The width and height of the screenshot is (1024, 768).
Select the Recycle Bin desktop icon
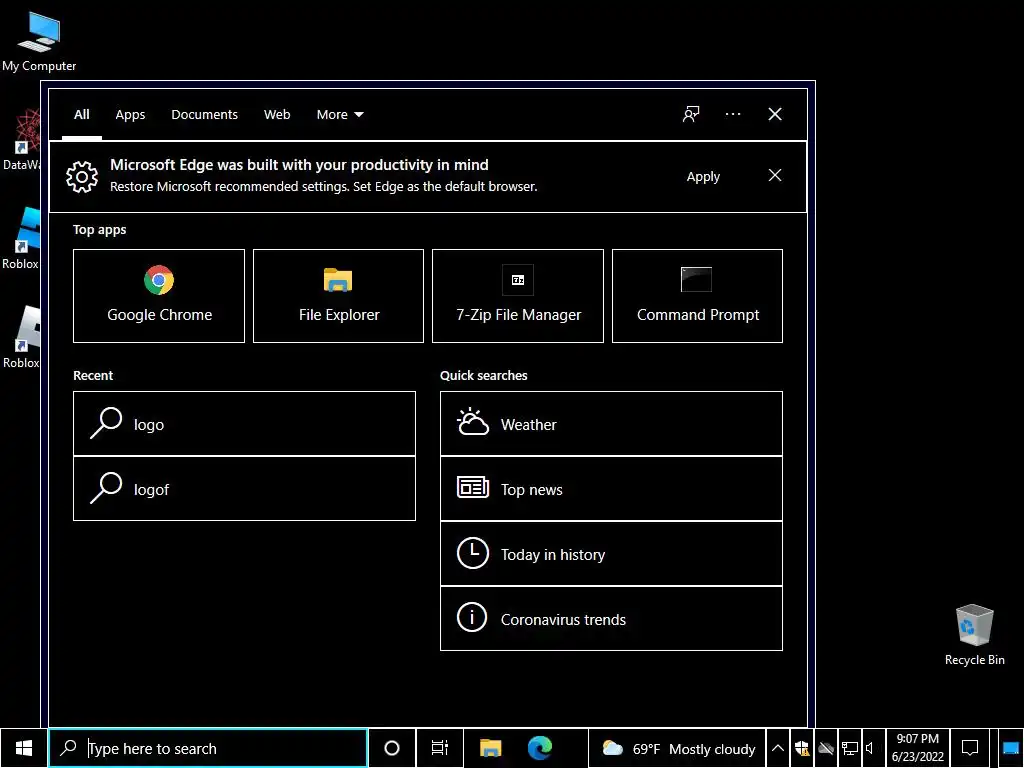974,635
